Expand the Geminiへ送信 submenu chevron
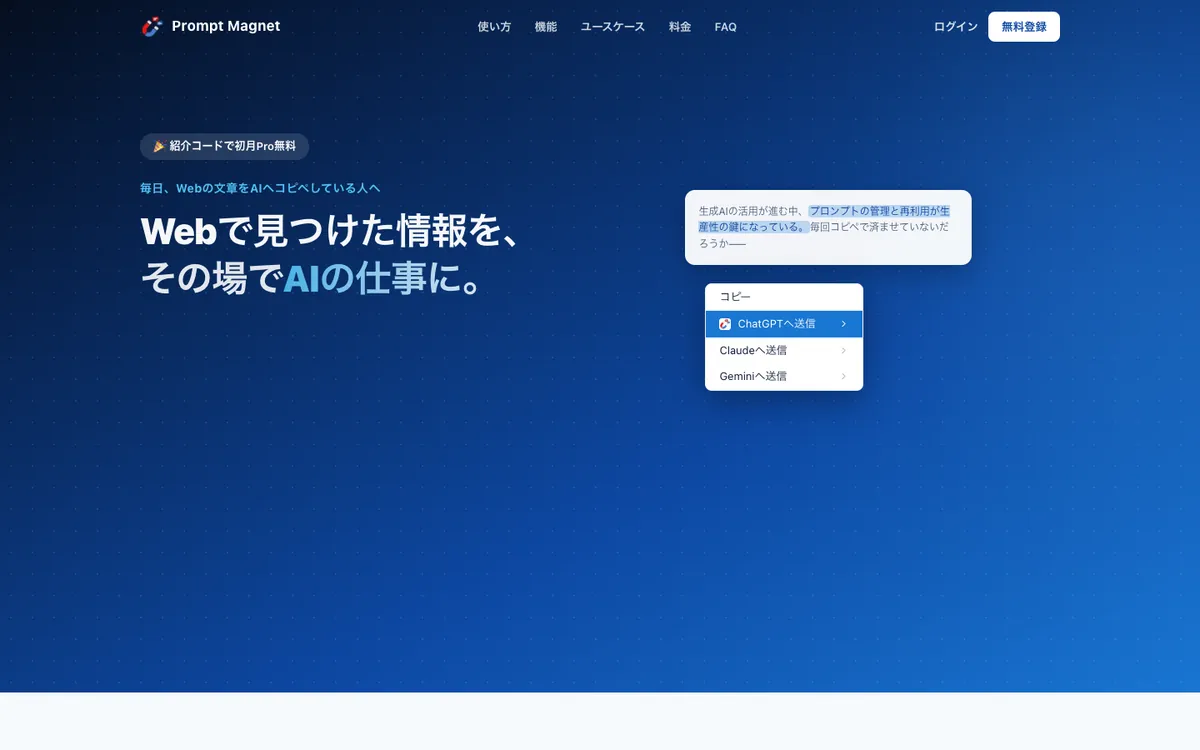The width and height of the screenshot is (1200, 750). (844, 376)
